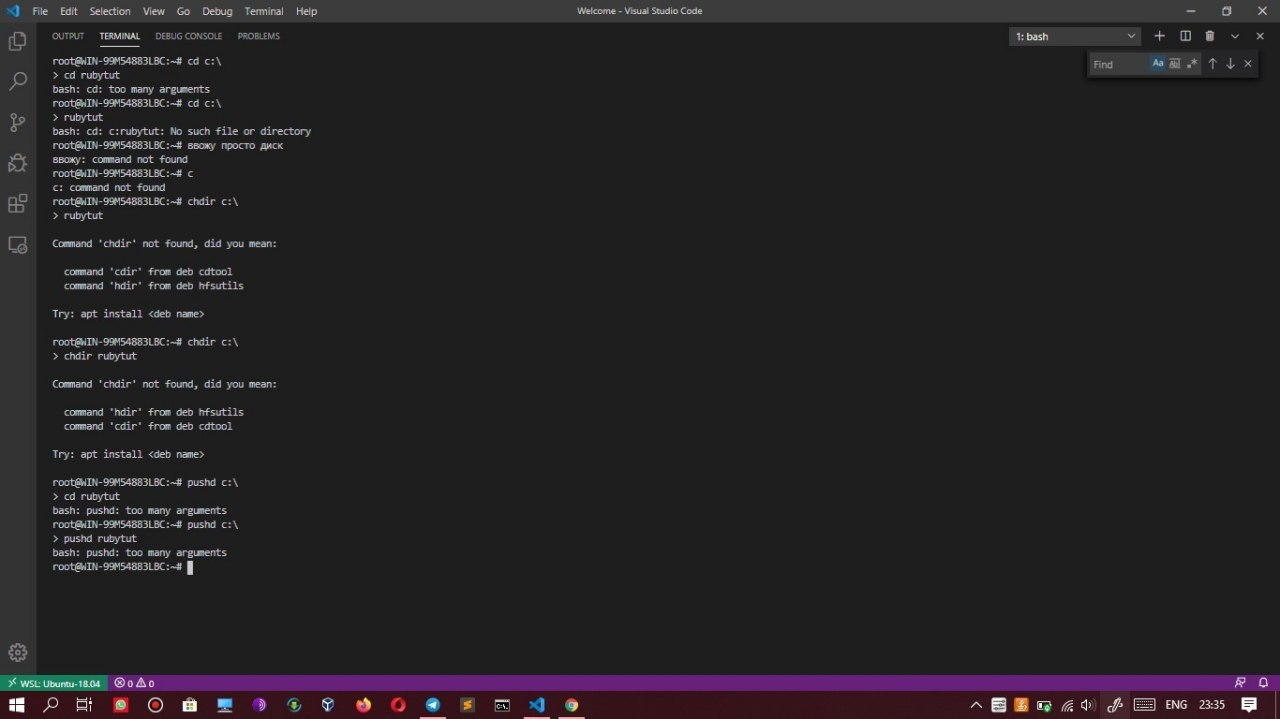
Task: Click the WSL: Ubuntu-18.04 remote indicator
Action: click(54, 683)
